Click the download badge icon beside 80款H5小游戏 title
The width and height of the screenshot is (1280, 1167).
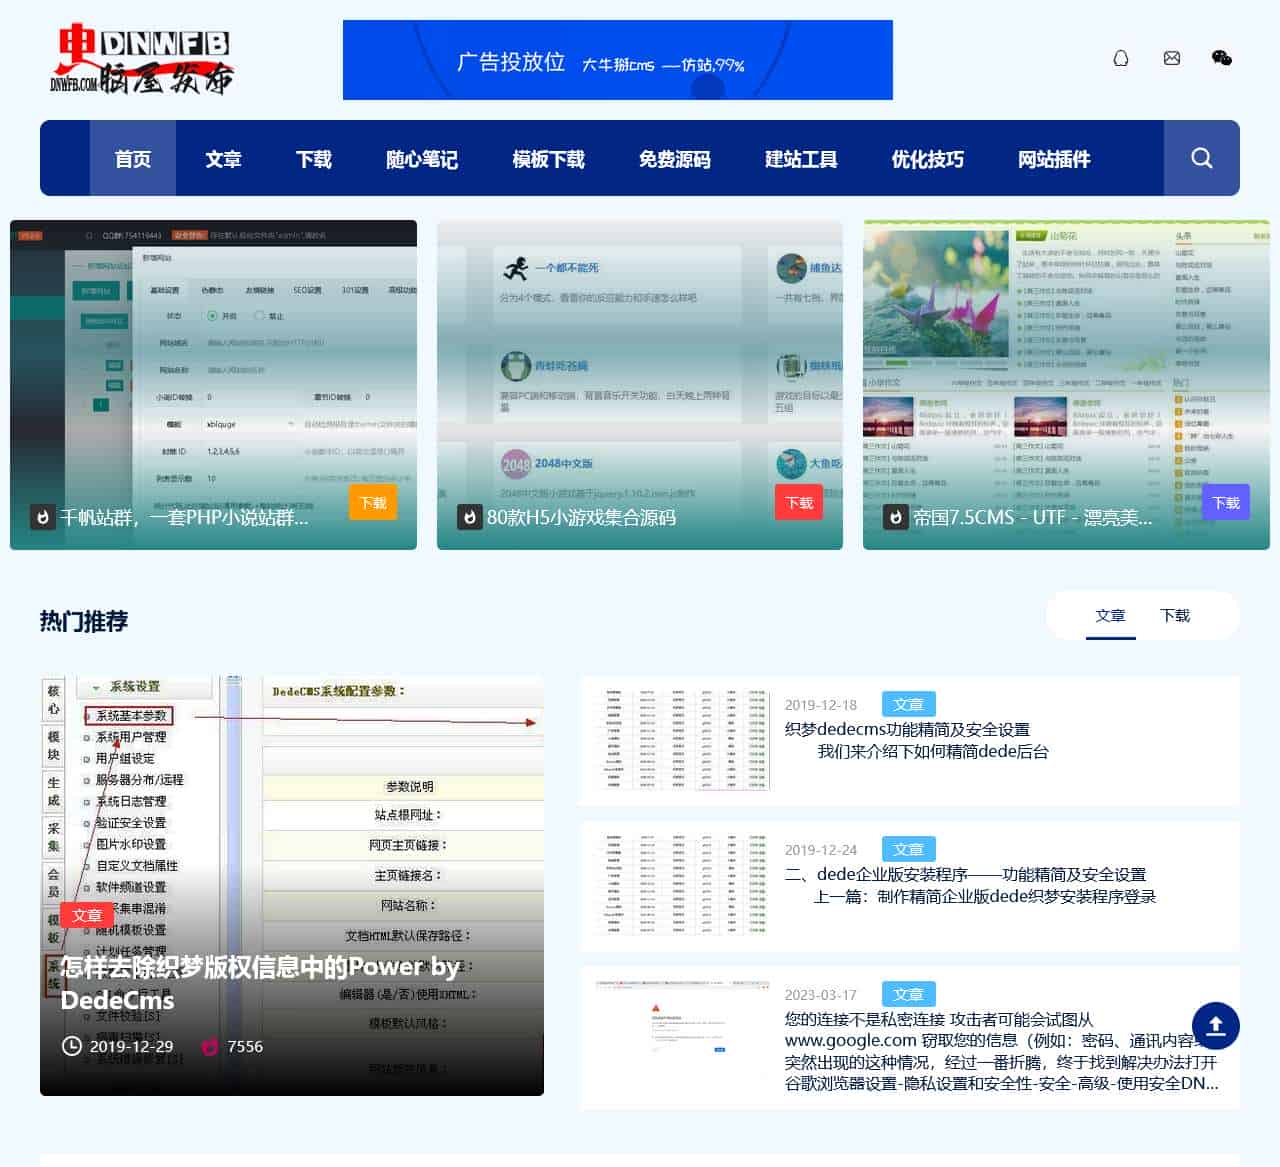[468, 518]
